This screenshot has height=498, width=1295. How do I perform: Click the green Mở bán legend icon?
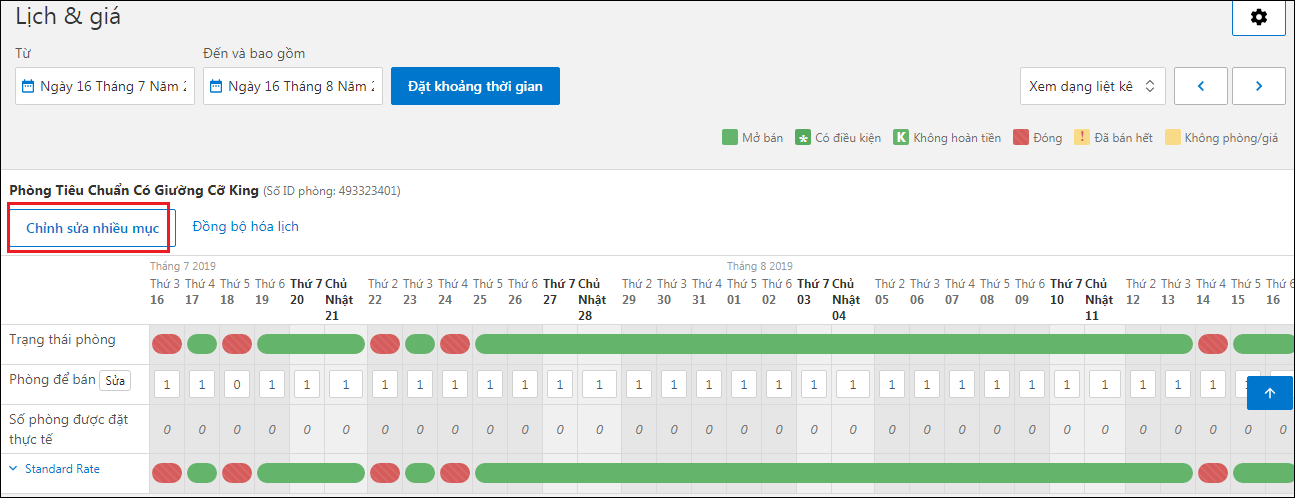tap(729, 137)
